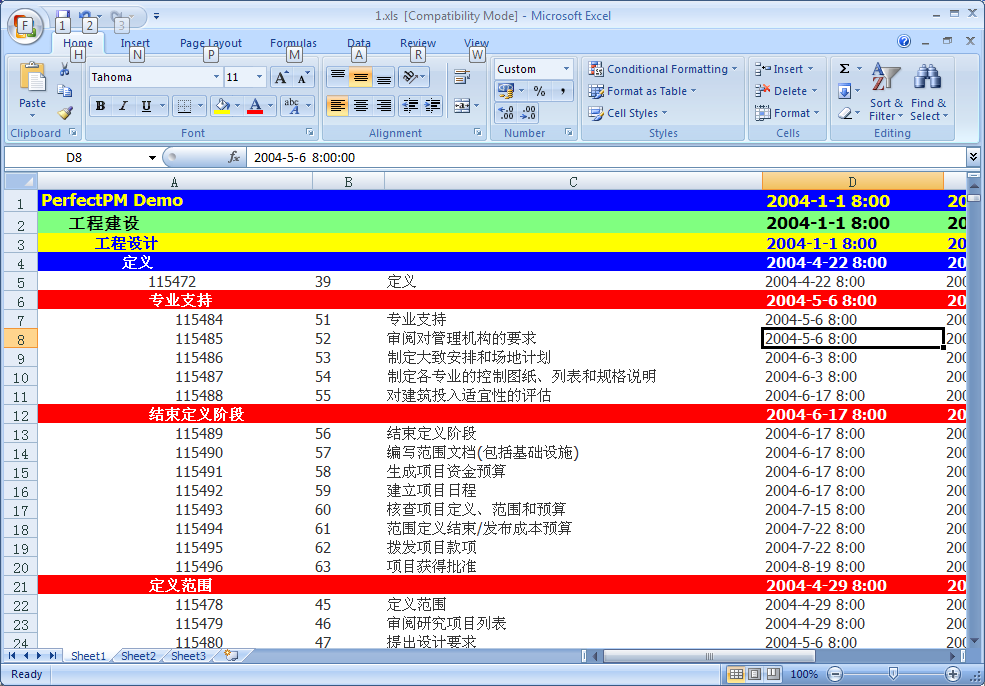Increase font size with Grow Font
Image resolution: width=985 pixels, height=686 pixels.
[281, 77]
